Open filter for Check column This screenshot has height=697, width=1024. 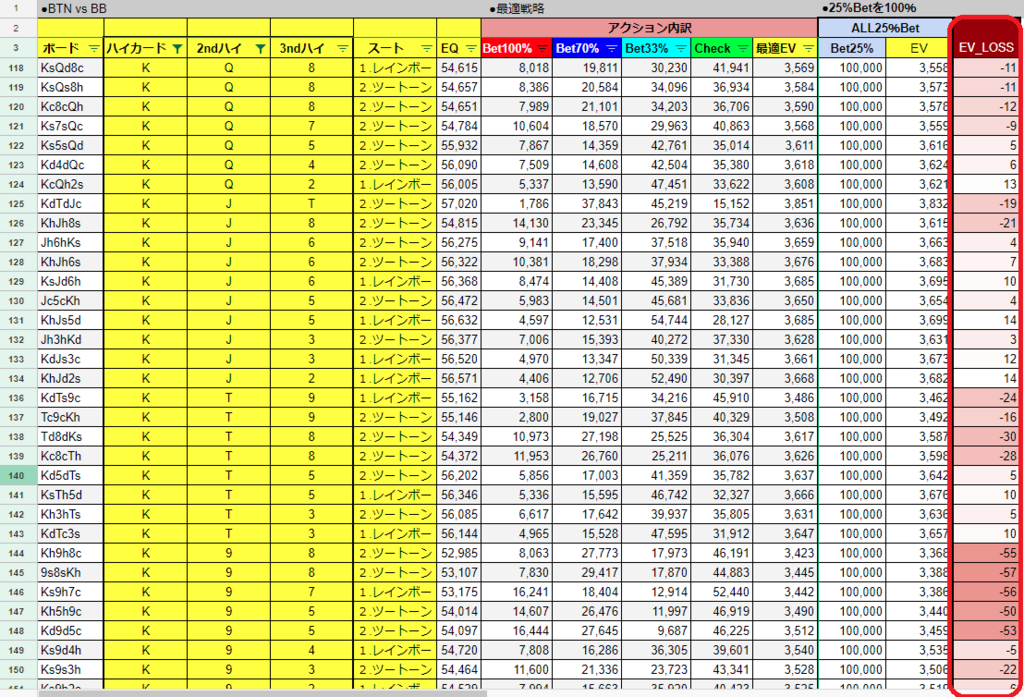tap(743, 48)
